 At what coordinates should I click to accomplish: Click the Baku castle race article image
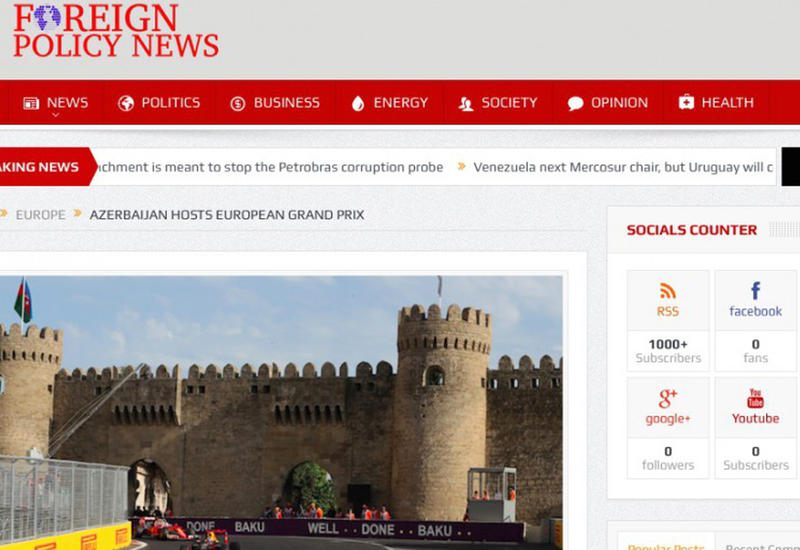pos(280,410)
